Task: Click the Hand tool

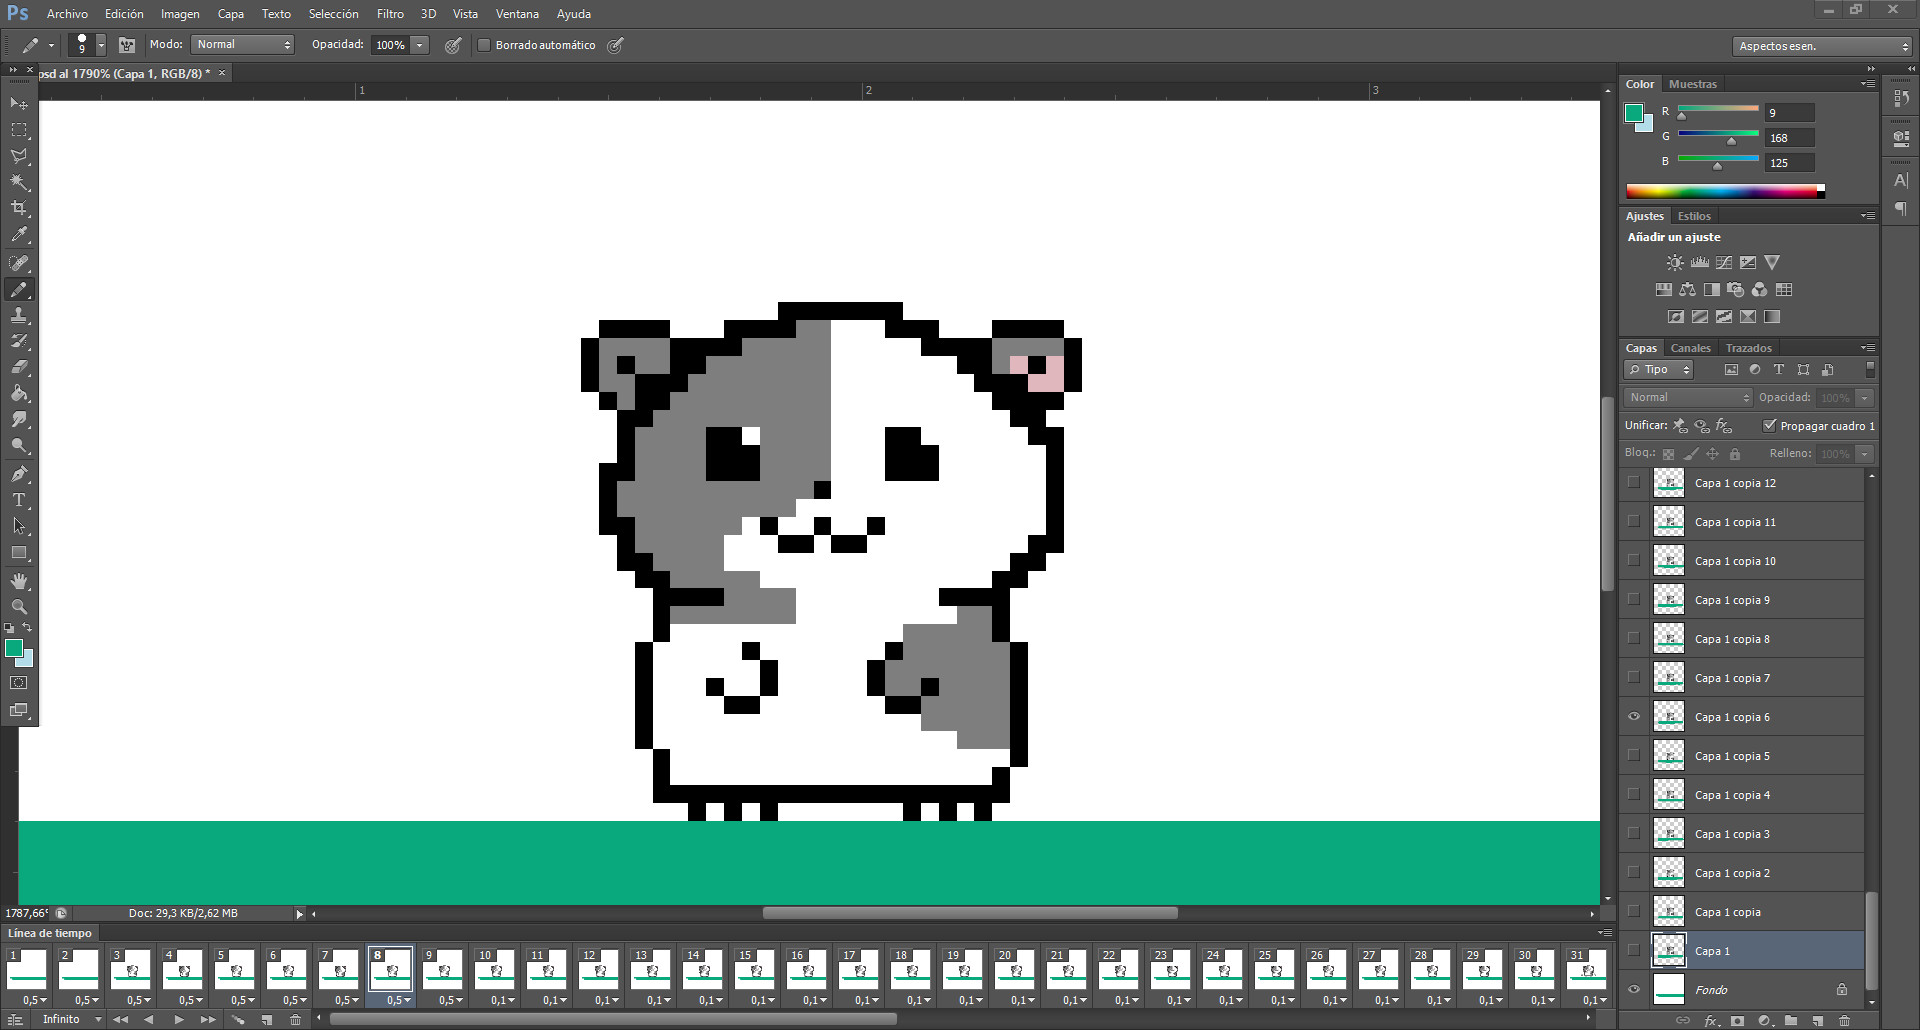Action: point(19,580)
